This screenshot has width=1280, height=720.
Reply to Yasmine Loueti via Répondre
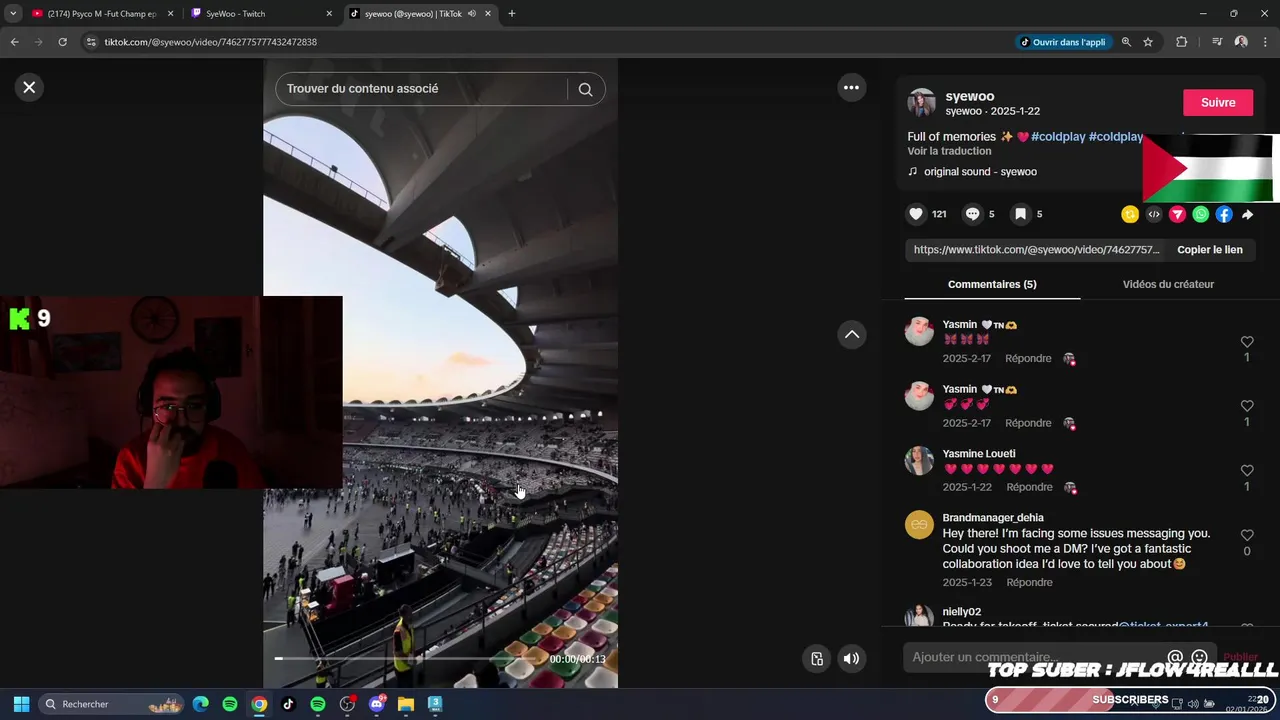coord(1029,487)
